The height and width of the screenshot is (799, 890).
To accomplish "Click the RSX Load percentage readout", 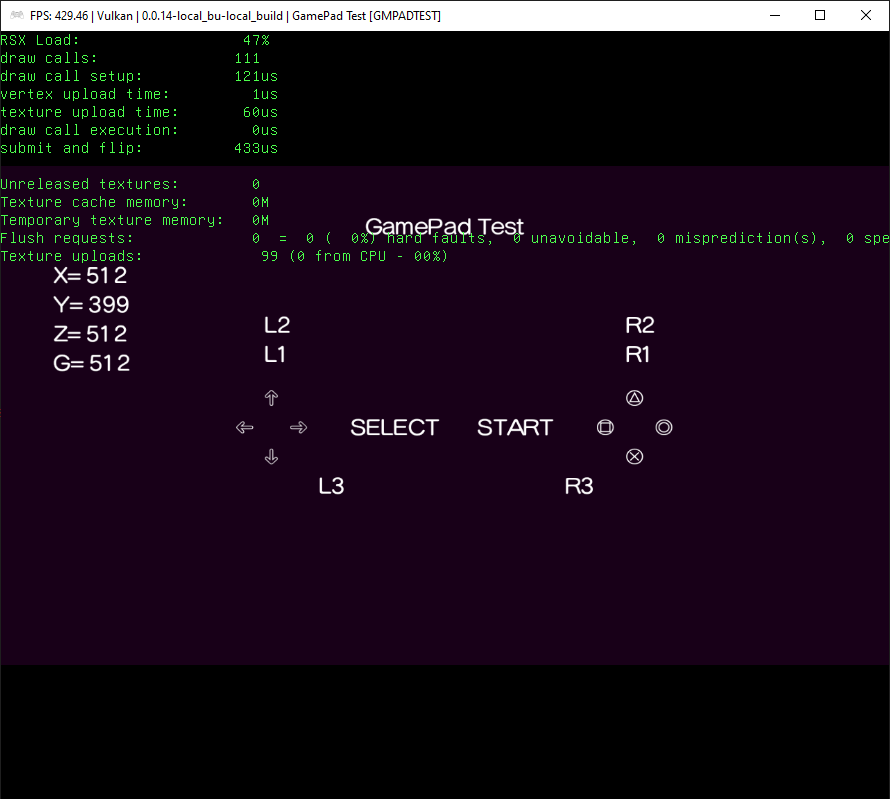I will 255,39.
